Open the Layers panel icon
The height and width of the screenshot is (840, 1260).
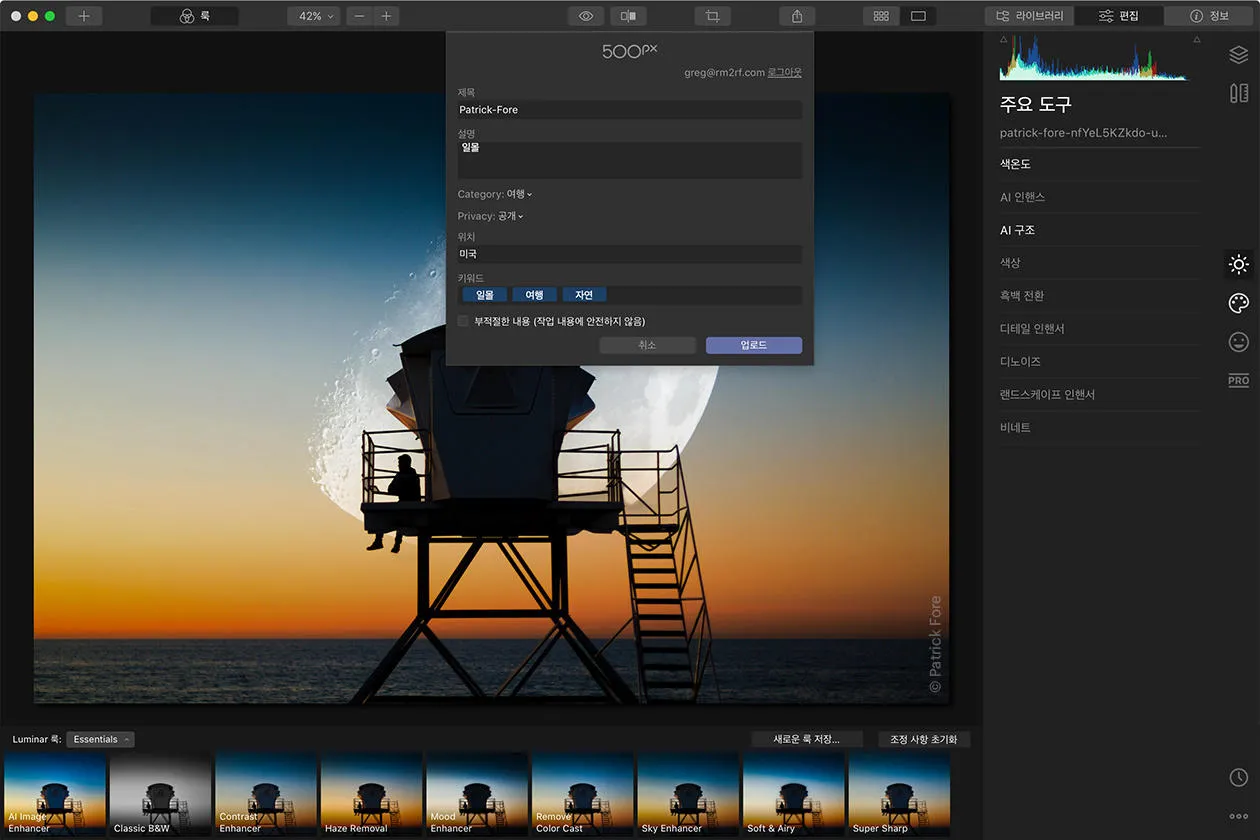click(x=1239, y=55)
